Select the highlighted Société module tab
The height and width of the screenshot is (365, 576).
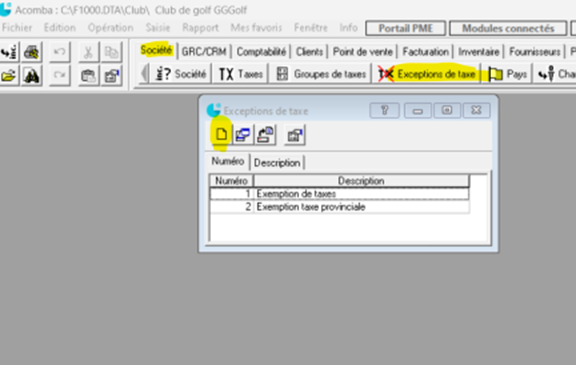156,50
